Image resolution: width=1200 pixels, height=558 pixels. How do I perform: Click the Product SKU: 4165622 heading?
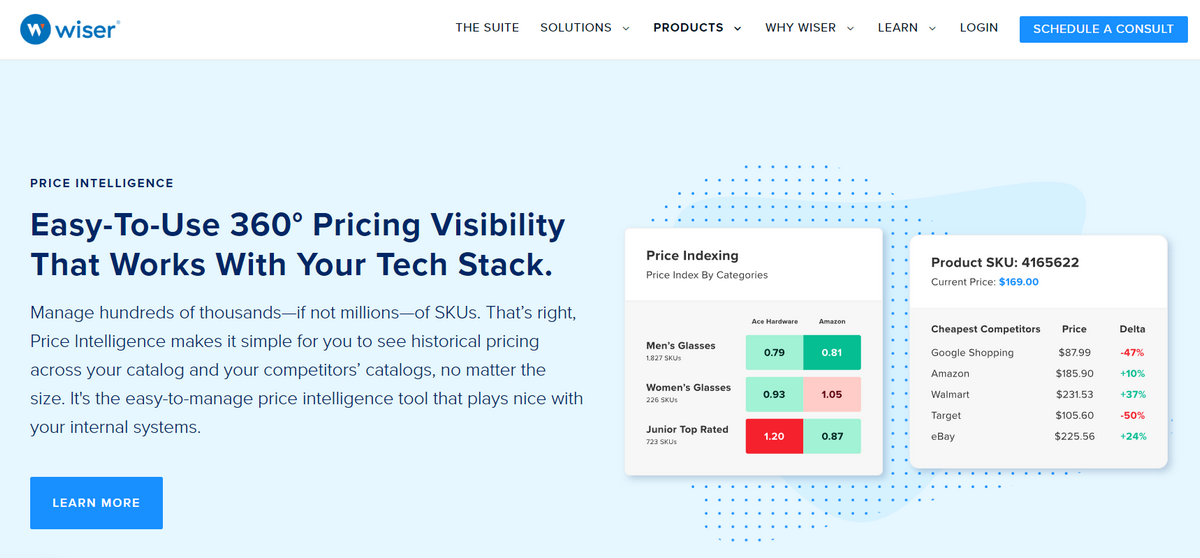tap(1004, 263)
